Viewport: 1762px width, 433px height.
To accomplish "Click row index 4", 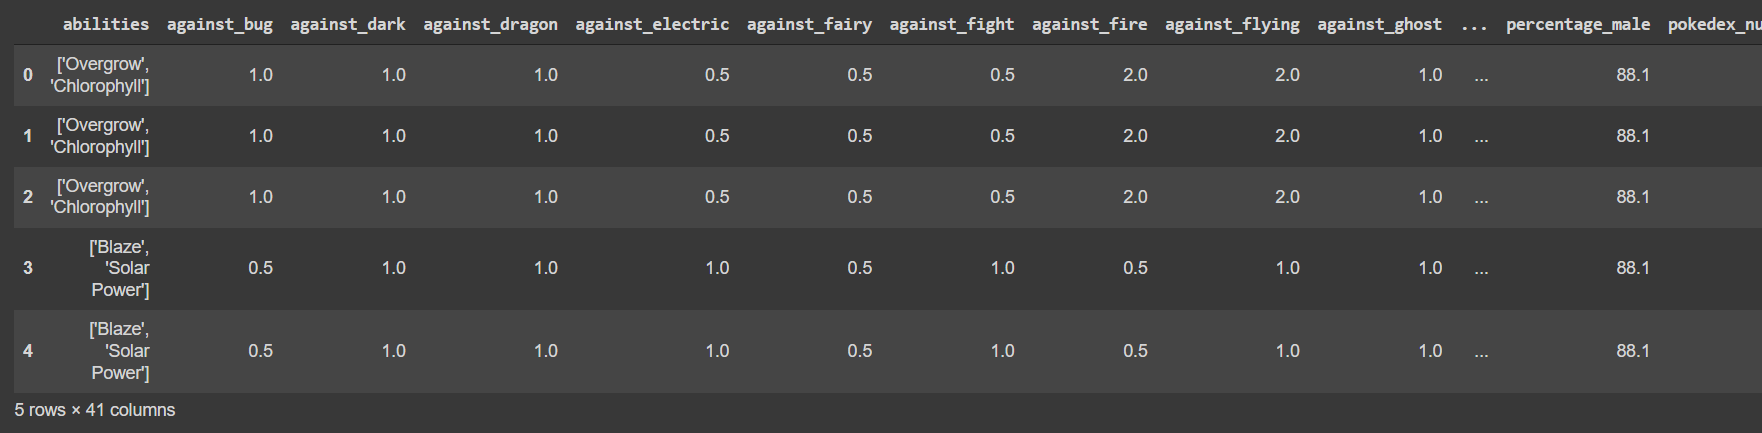I will [28, 351].
